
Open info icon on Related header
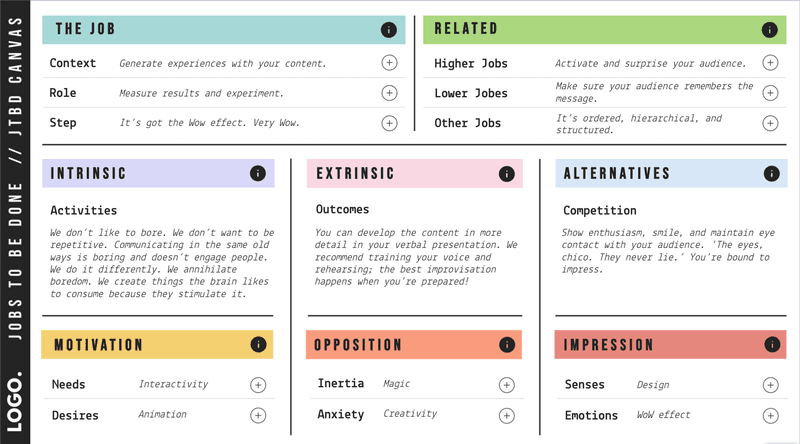tap(770, 30)
